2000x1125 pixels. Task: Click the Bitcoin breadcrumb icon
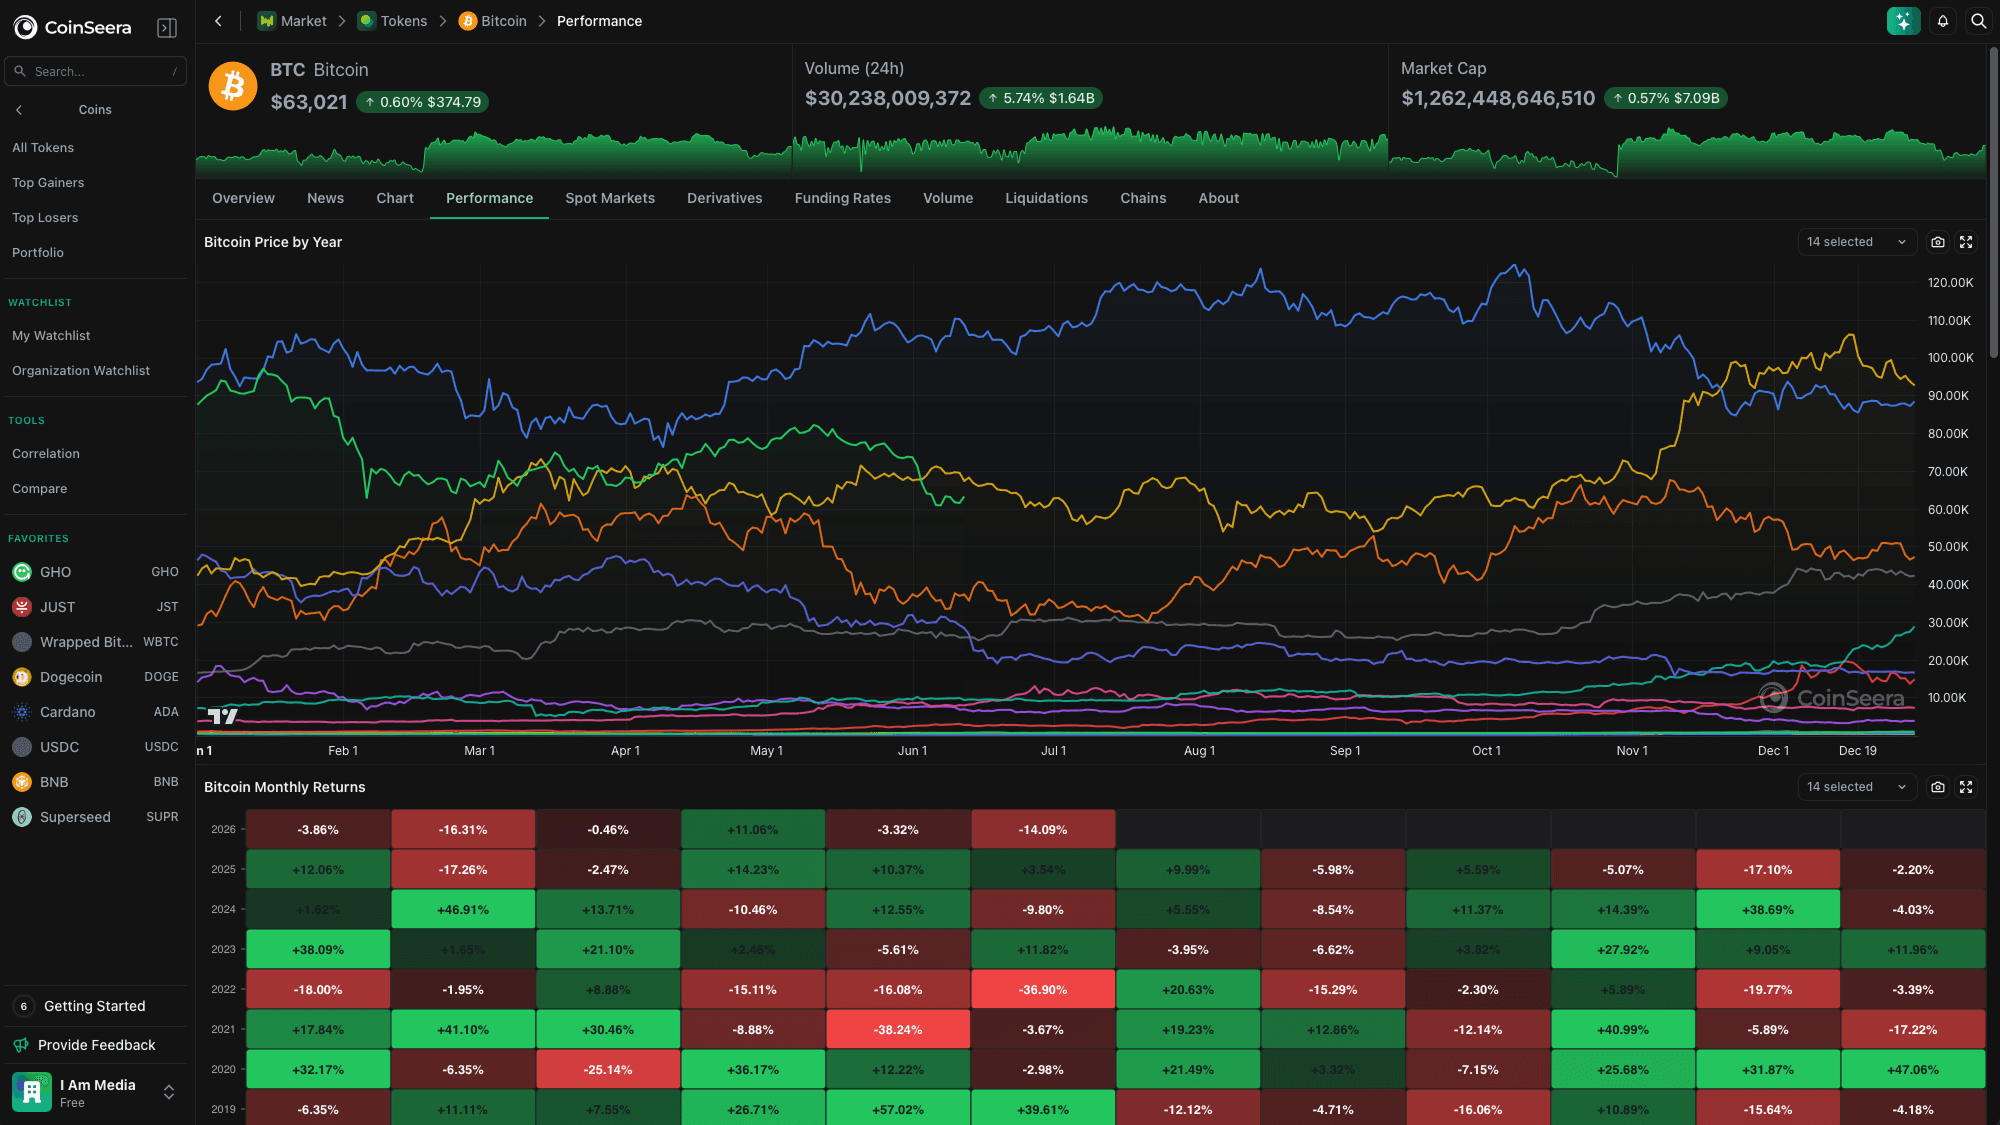(468, 21)
